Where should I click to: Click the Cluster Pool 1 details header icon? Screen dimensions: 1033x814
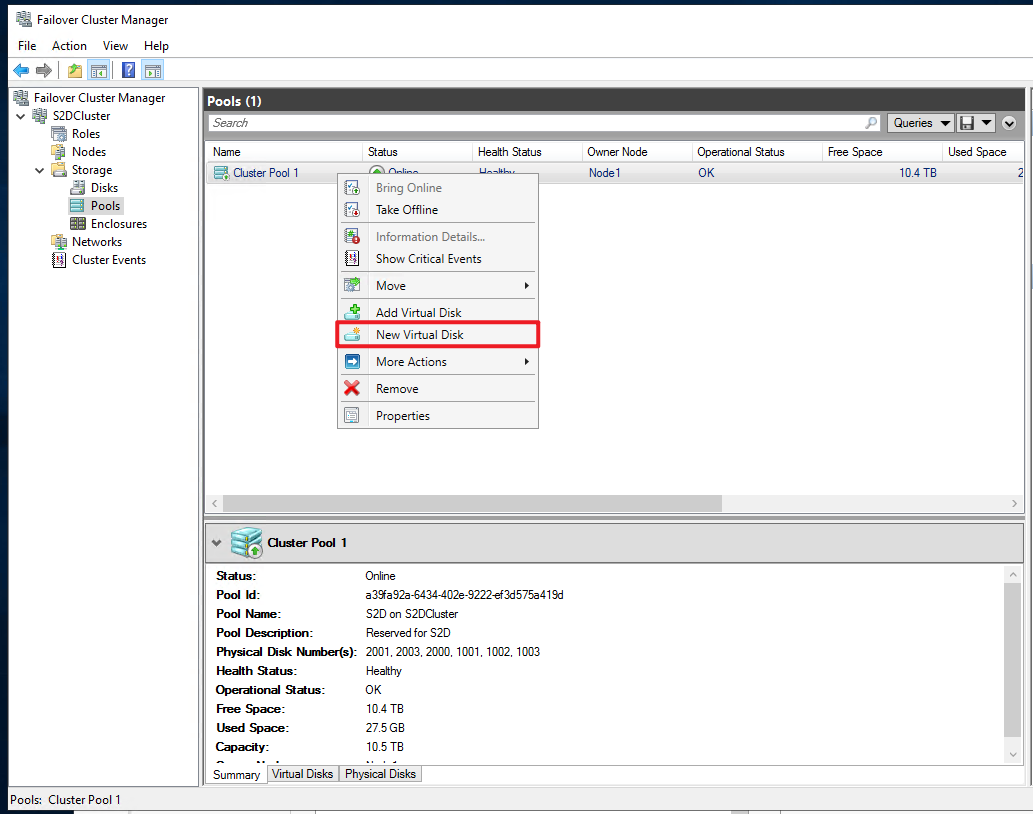click(246, 543)
